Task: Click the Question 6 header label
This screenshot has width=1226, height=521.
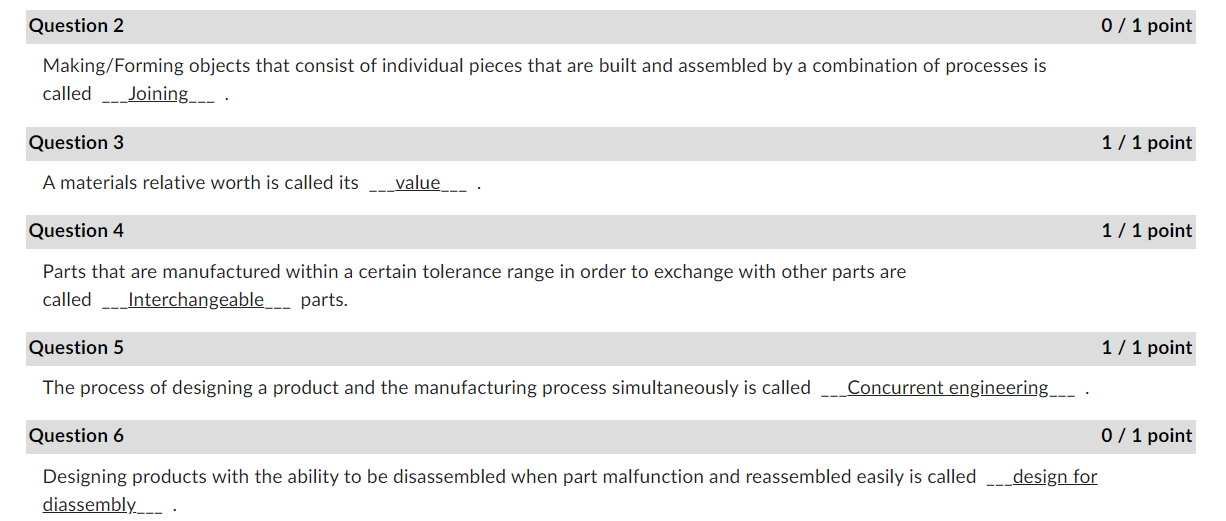Action: point(76,436)
